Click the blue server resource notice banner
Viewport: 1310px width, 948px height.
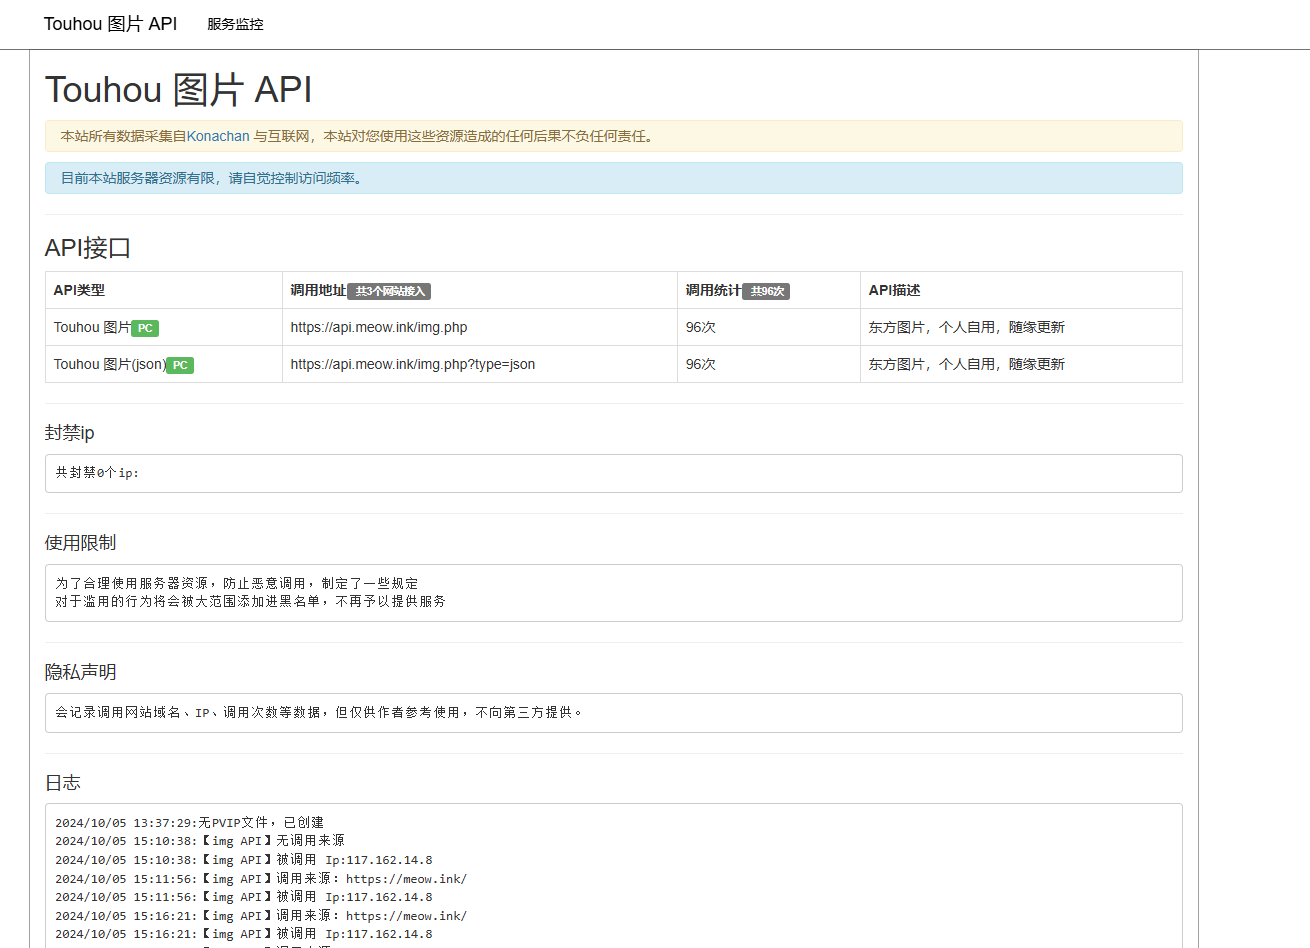[613, 178]
